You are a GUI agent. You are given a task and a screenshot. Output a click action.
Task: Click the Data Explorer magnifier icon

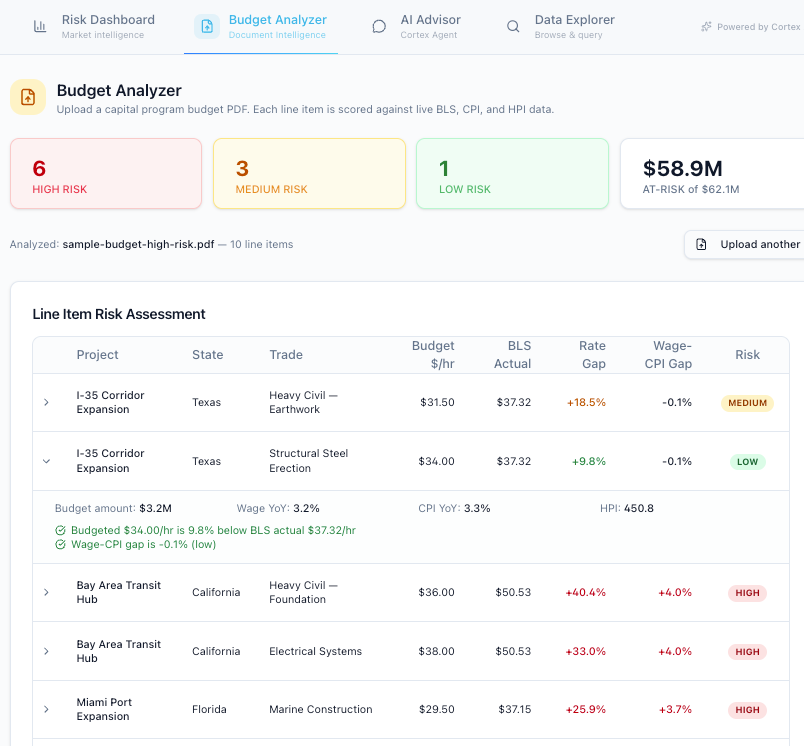point(513,26)
